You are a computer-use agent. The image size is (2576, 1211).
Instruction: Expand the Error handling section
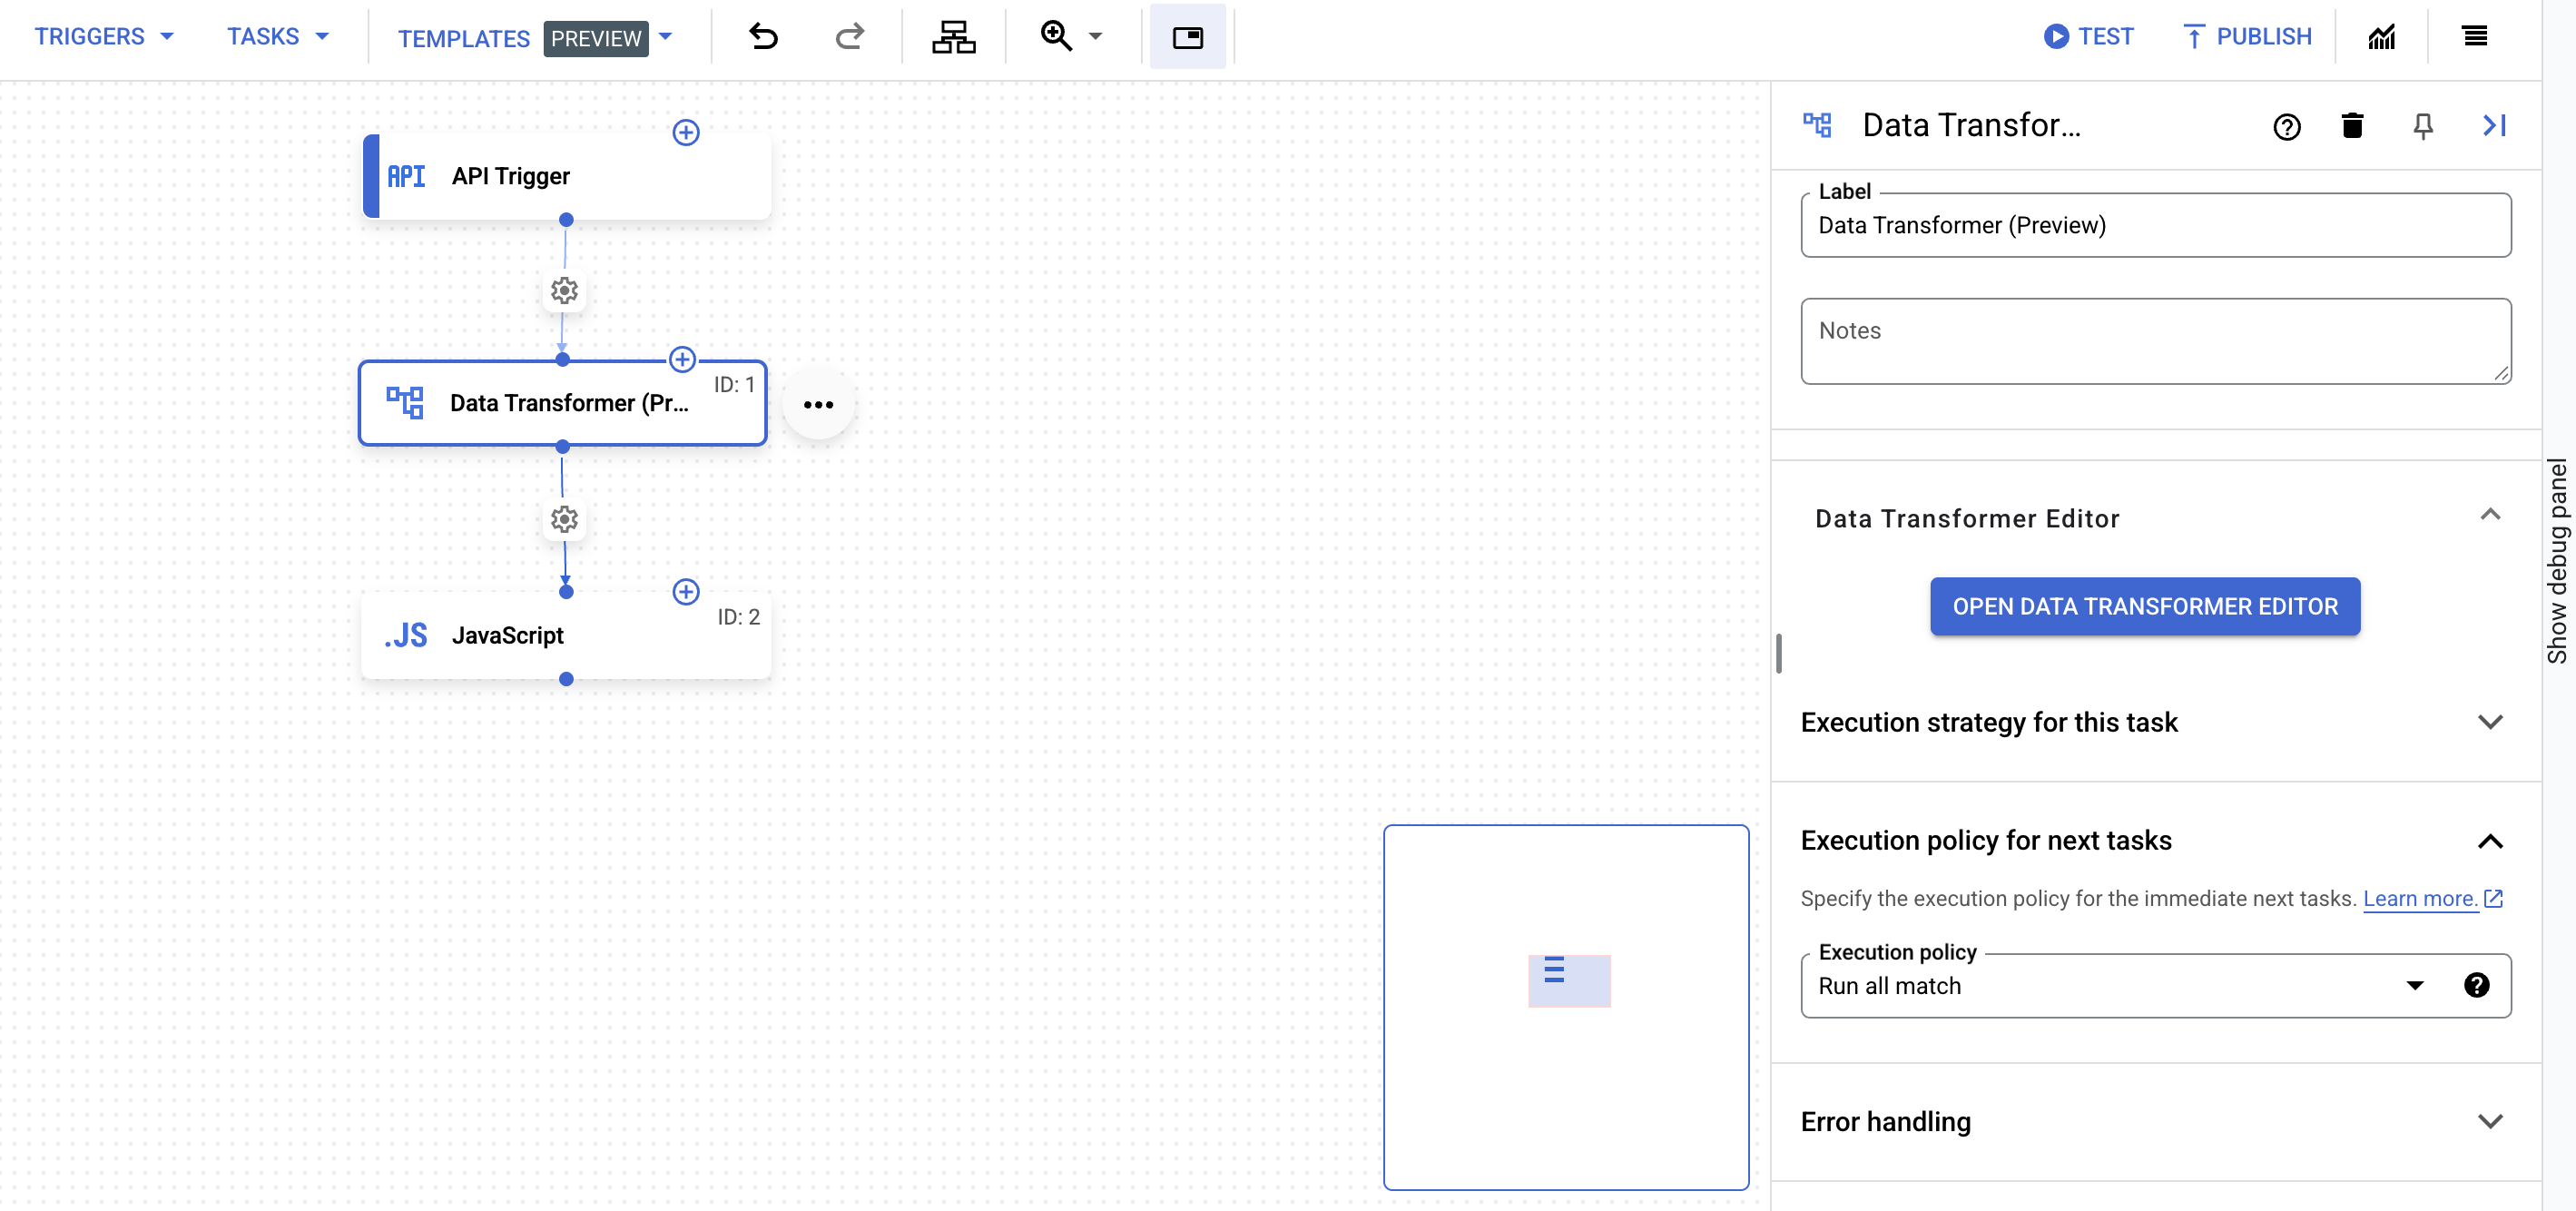pos(2490,1121)
